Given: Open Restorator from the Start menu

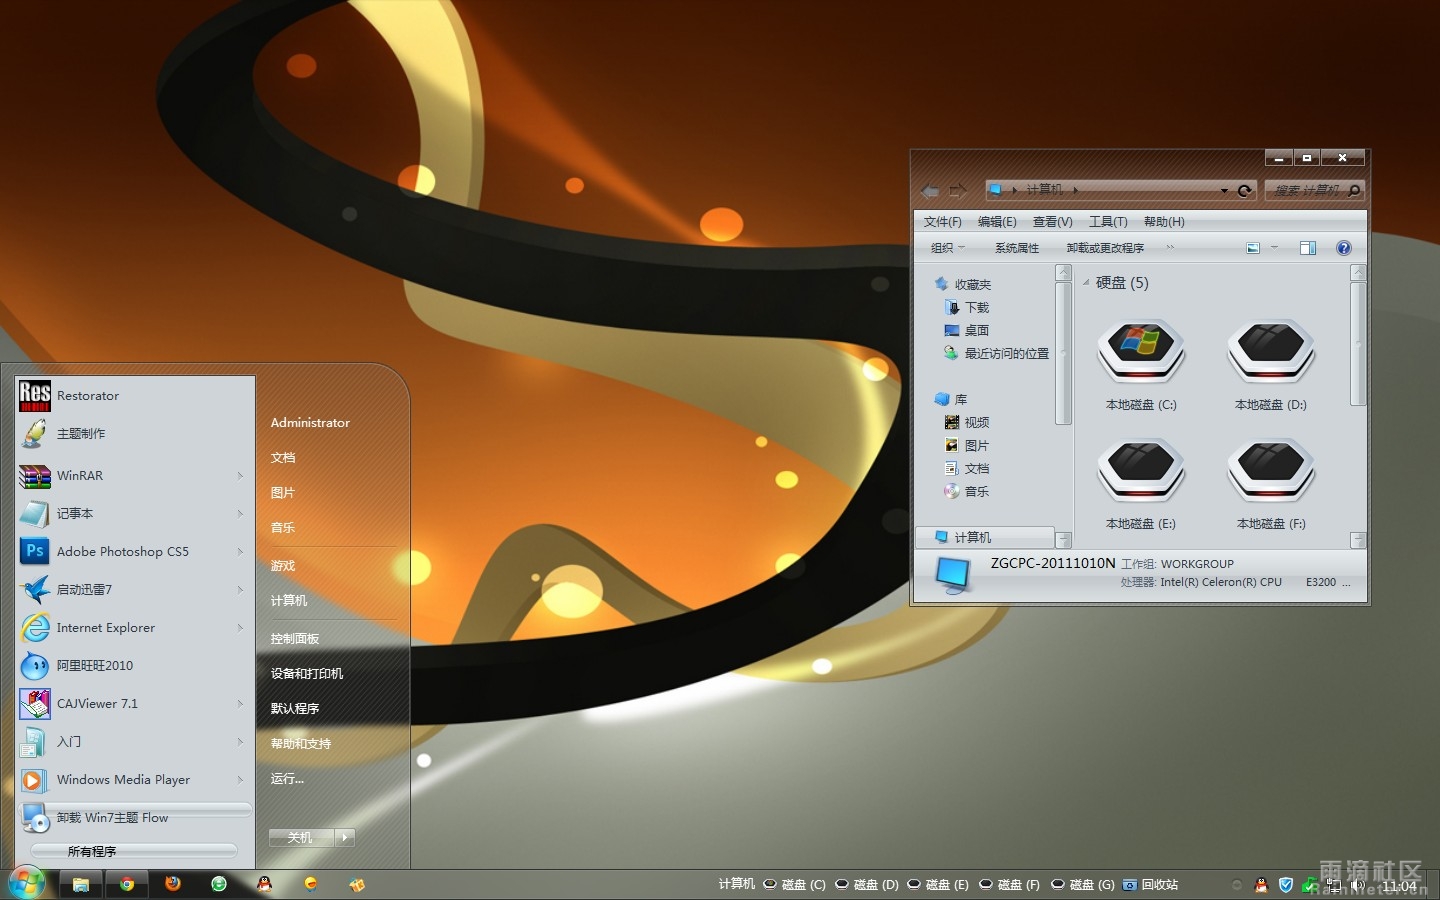Looking at the screenshot, I should tap(135, 396).
